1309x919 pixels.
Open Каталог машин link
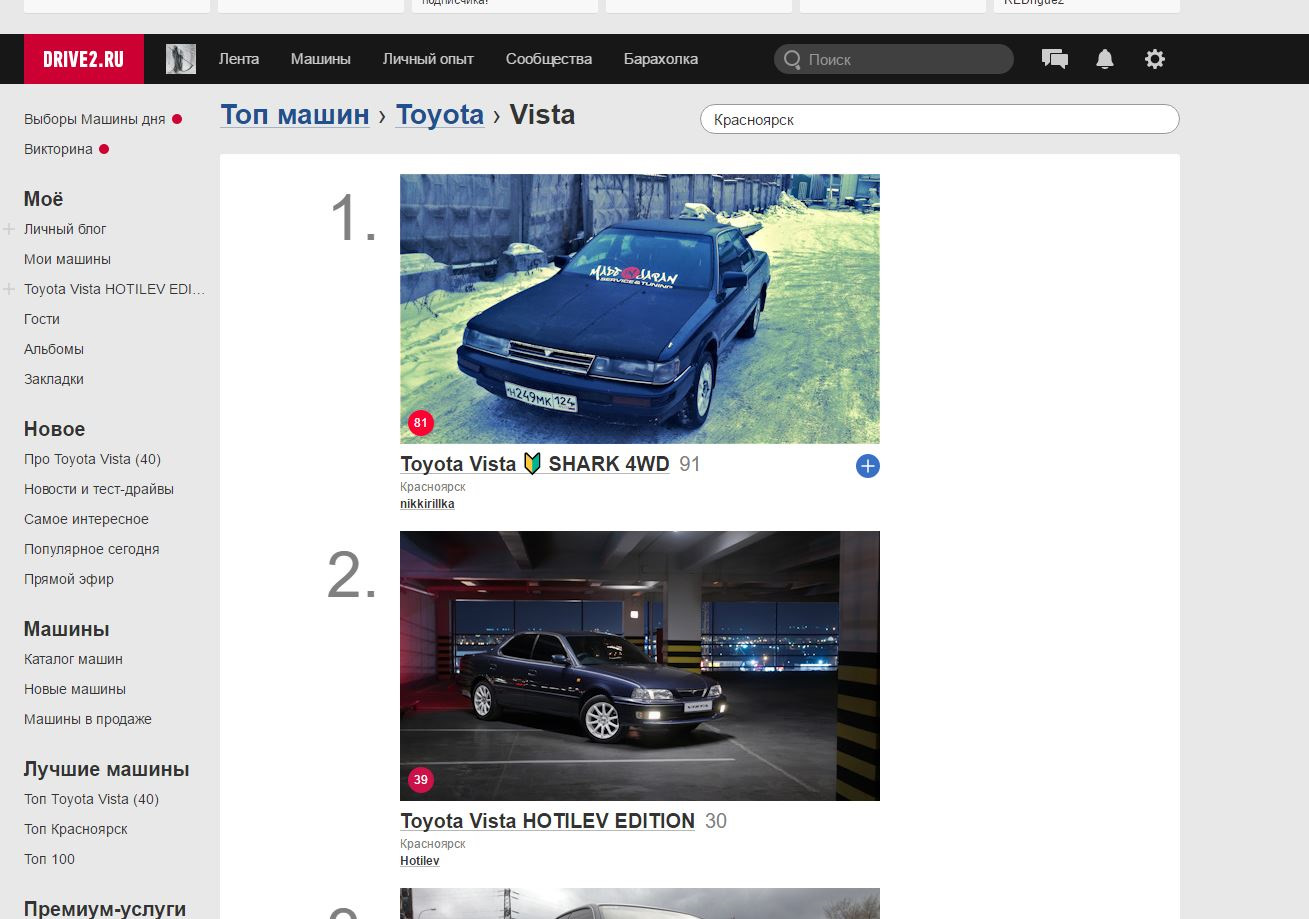[73, 659]
